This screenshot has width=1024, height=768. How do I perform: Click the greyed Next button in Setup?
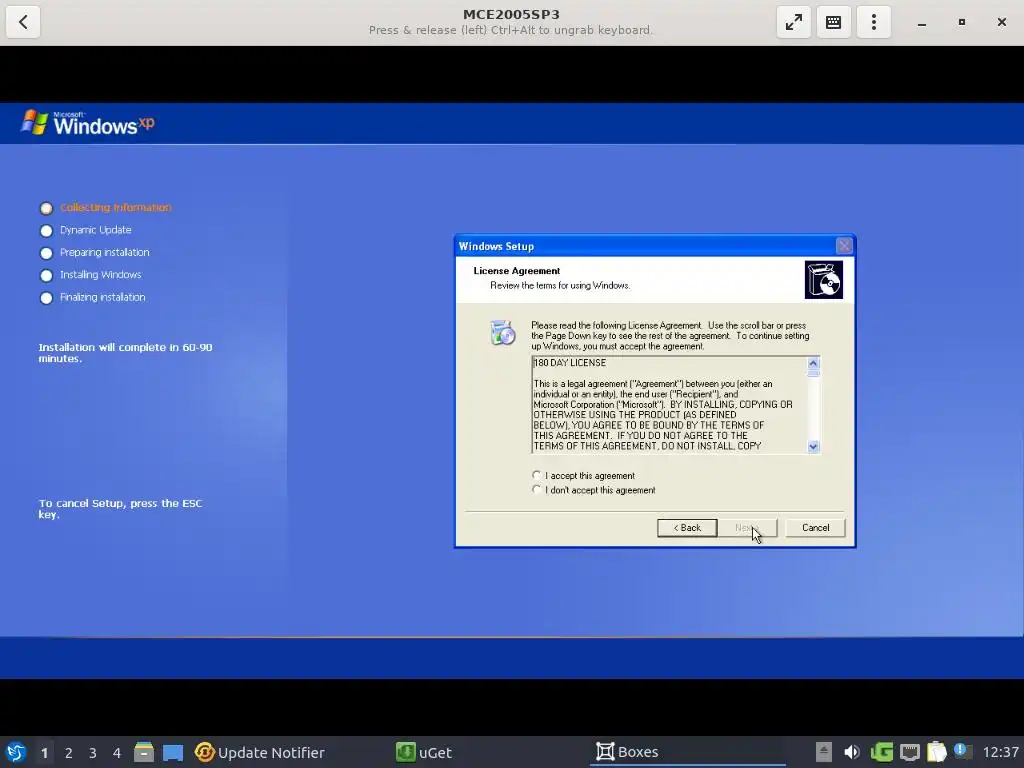pos(747,528)
